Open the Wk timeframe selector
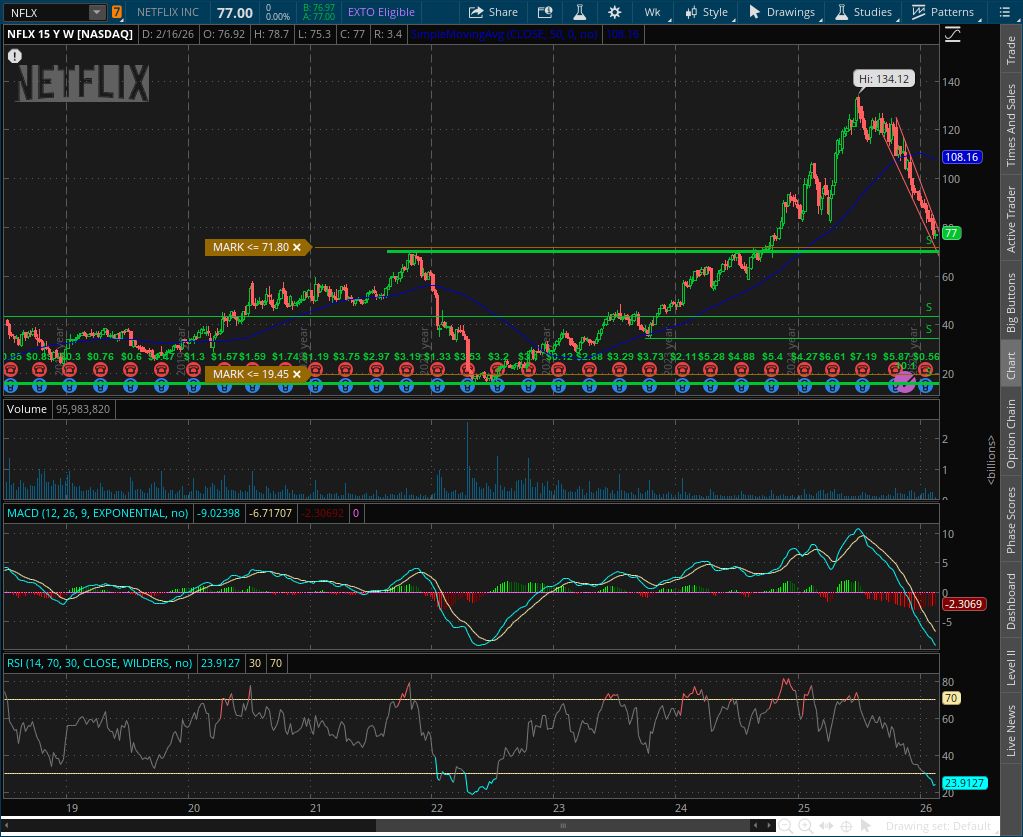This screenshot has height=837, width=1023. (x=653, y=12)
